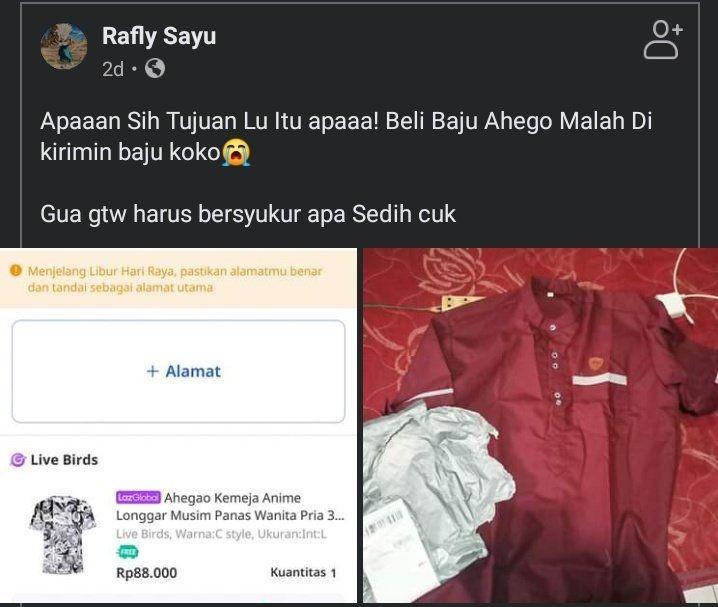Click the Kuantitas 1 quantity label
The width and height of the screenshot is (718, 607).
pyautogui.click(x=303, y=572)
